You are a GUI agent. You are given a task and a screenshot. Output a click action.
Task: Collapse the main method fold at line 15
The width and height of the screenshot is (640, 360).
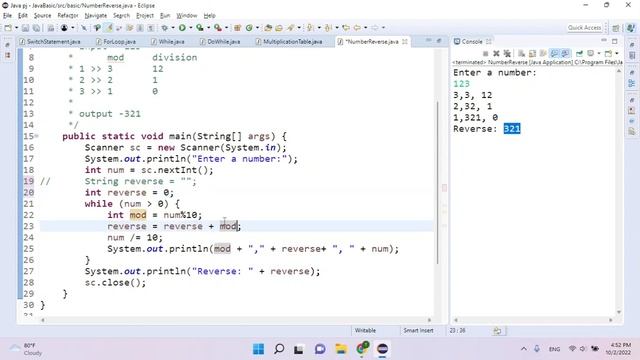37,136
